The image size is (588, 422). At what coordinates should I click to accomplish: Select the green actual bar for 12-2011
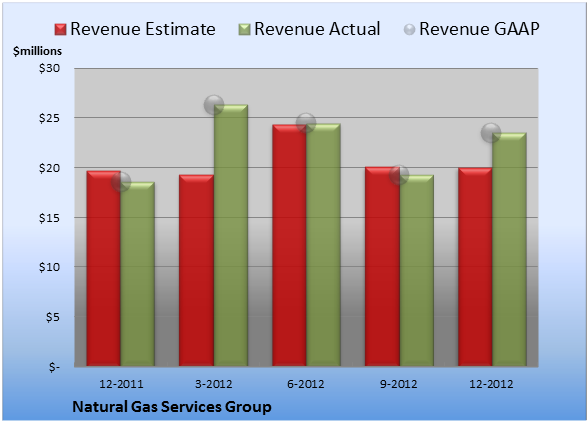click(x=138, y=274)
